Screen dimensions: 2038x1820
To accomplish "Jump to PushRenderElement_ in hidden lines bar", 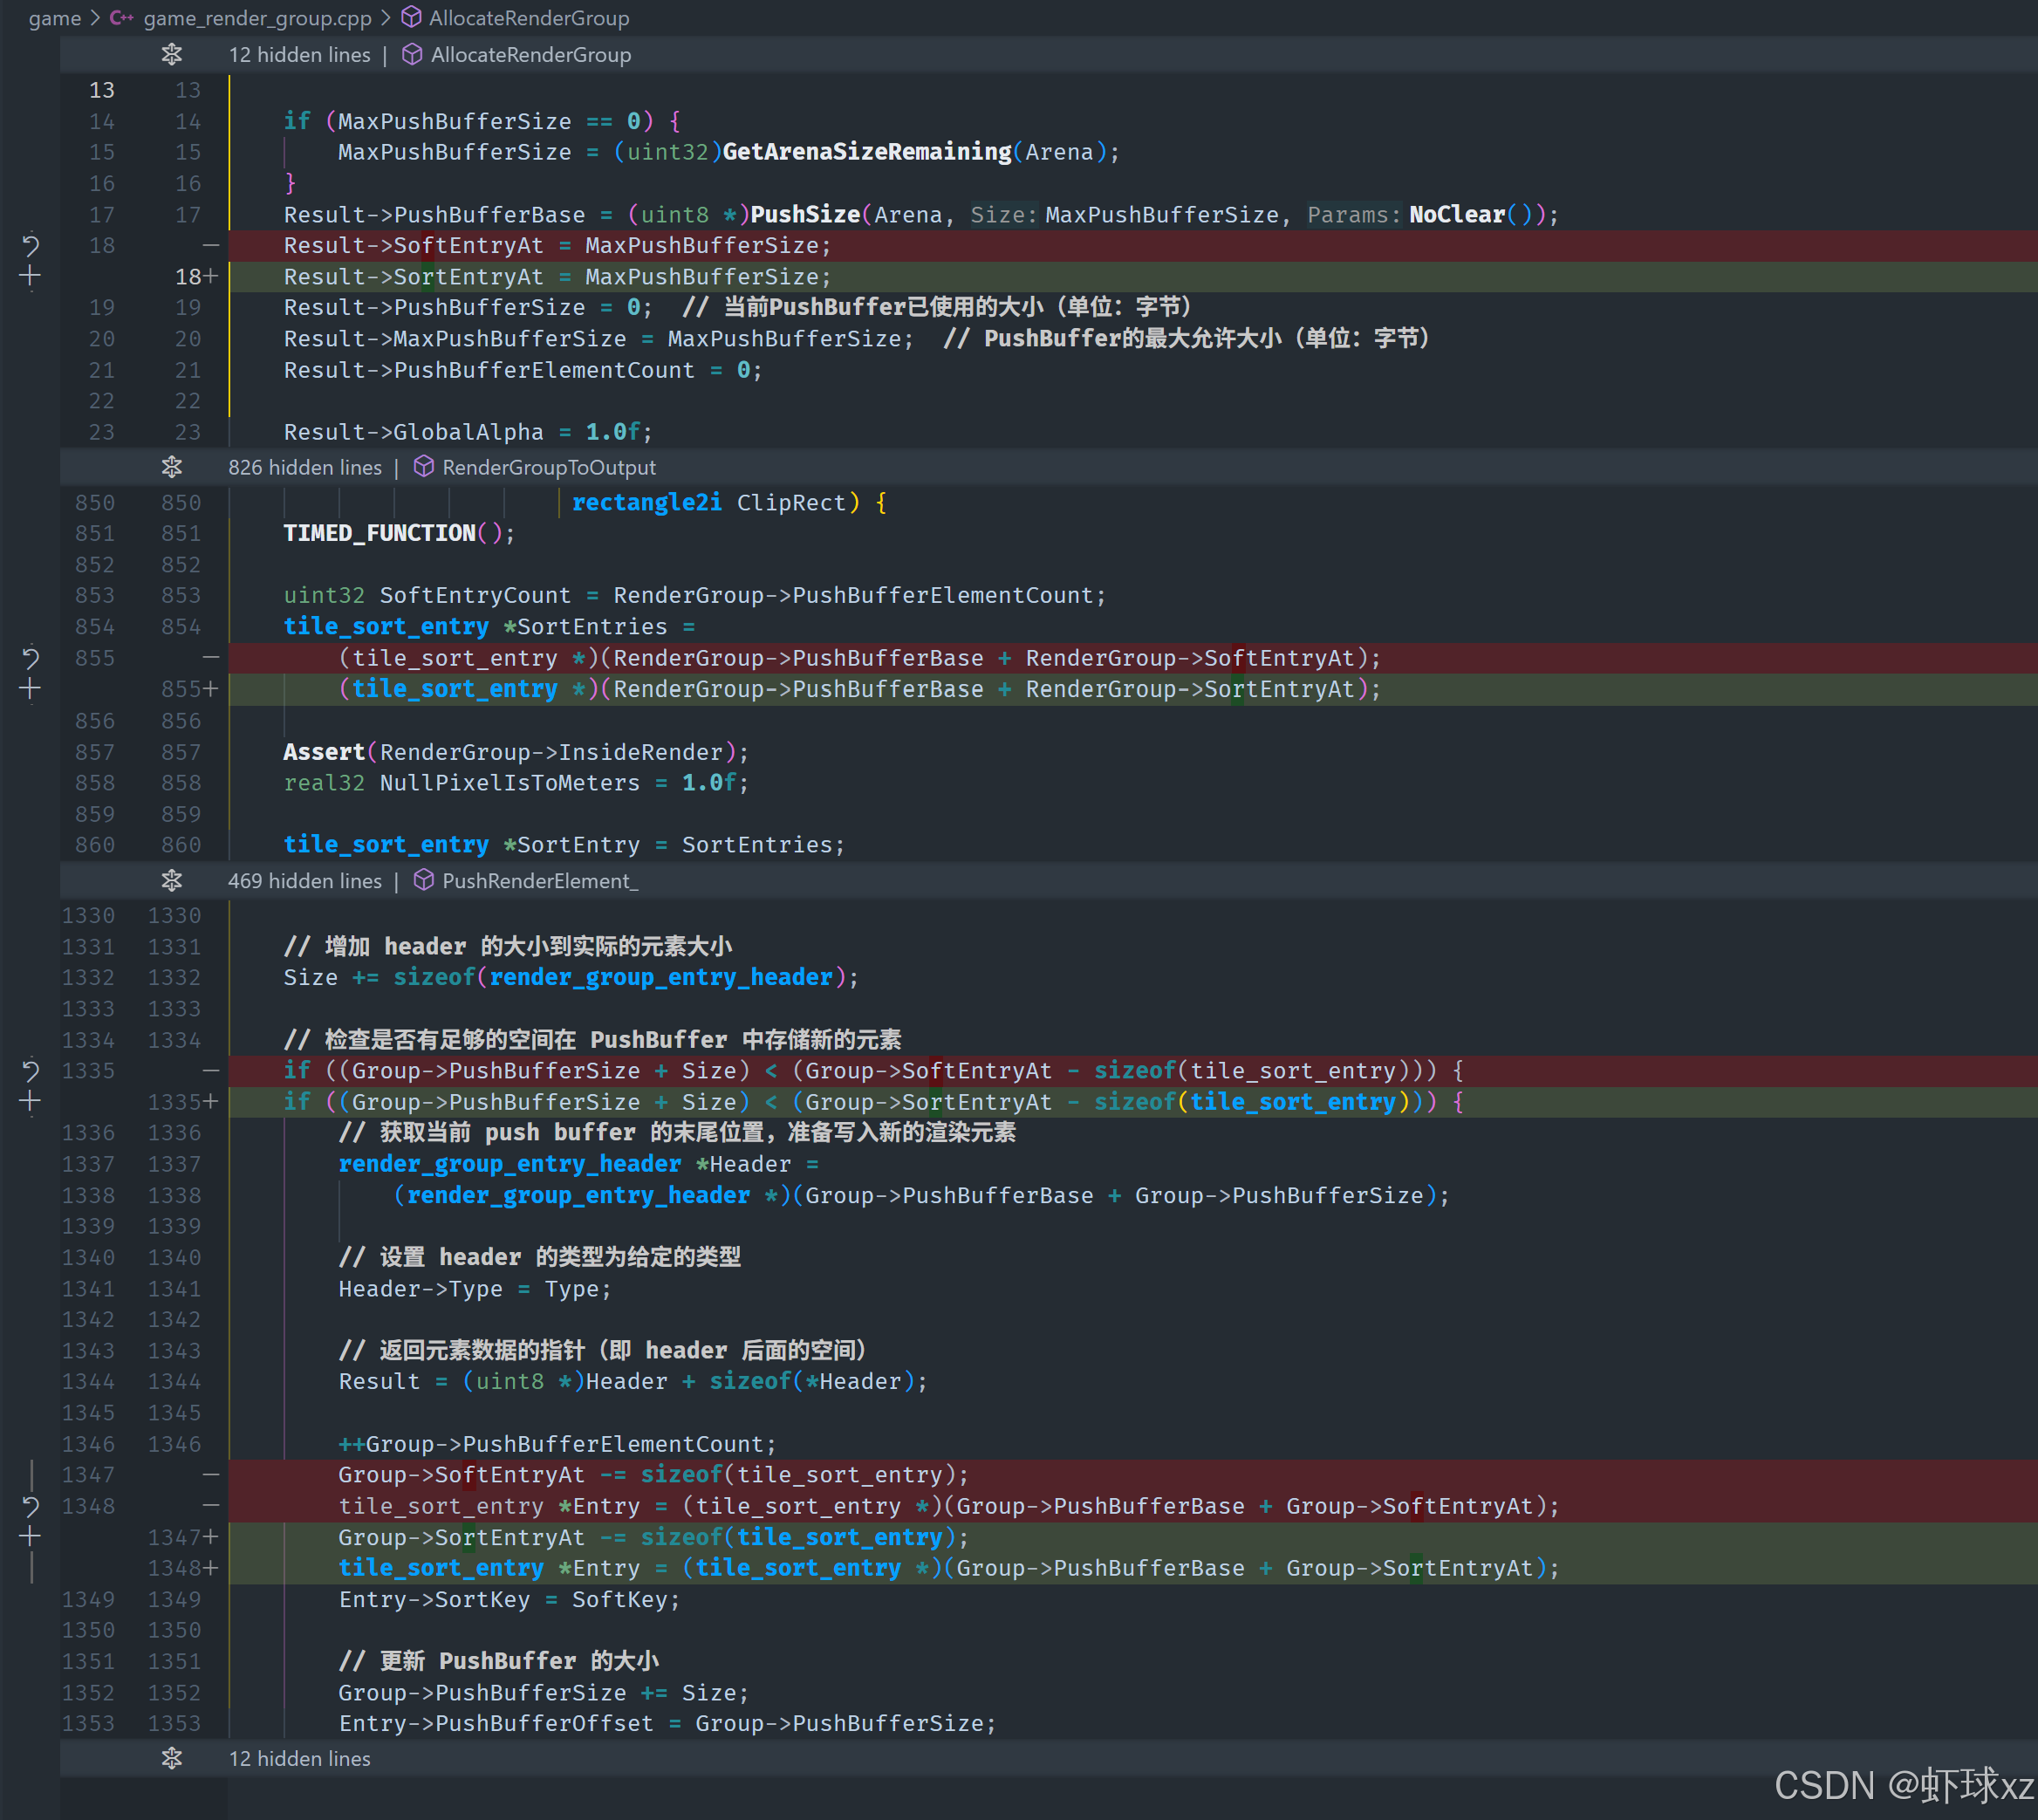I will 539,881.
